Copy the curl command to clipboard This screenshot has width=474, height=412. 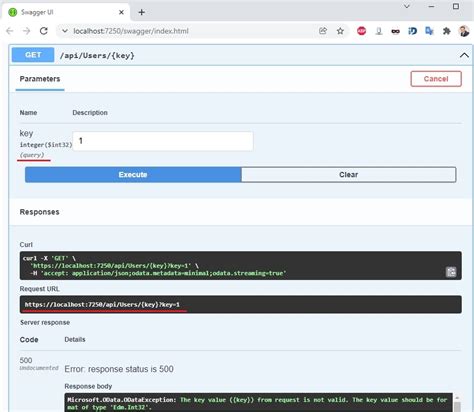tap(451, 272)
